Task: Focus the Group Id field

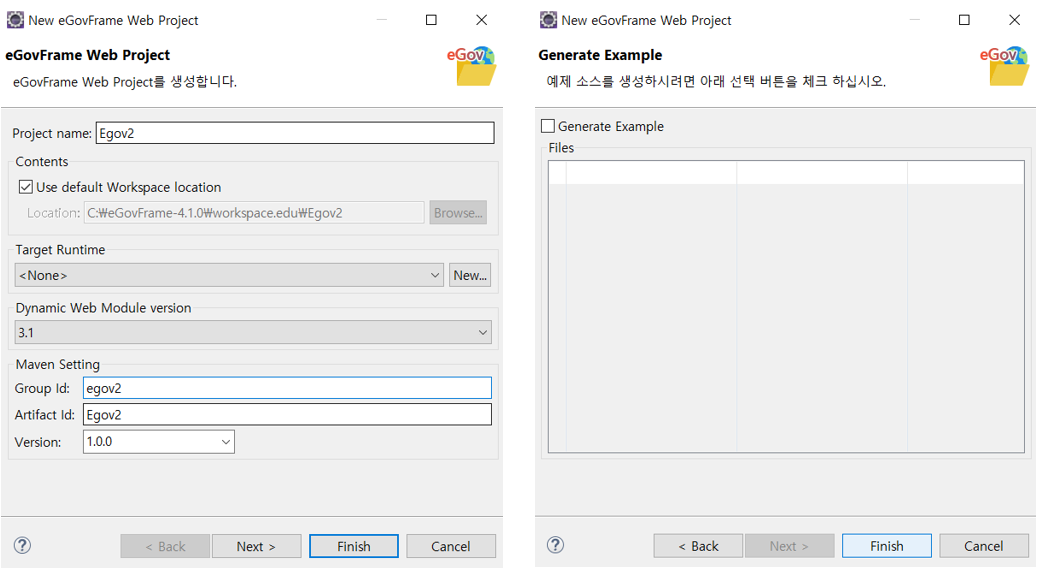Action: pyautogui.click(x=287, y=388)
